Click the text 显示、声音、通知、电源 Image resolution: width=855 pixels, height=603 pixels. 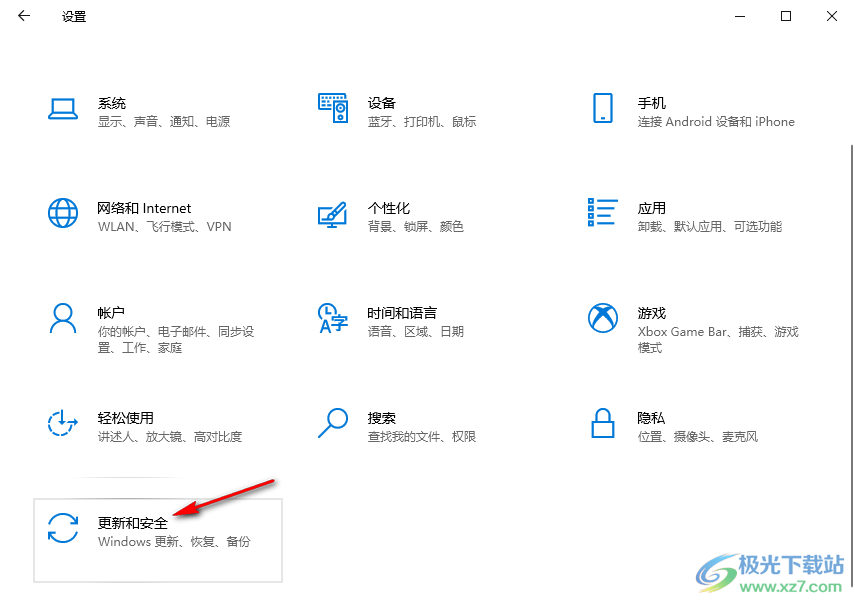(x=164, y=122)
